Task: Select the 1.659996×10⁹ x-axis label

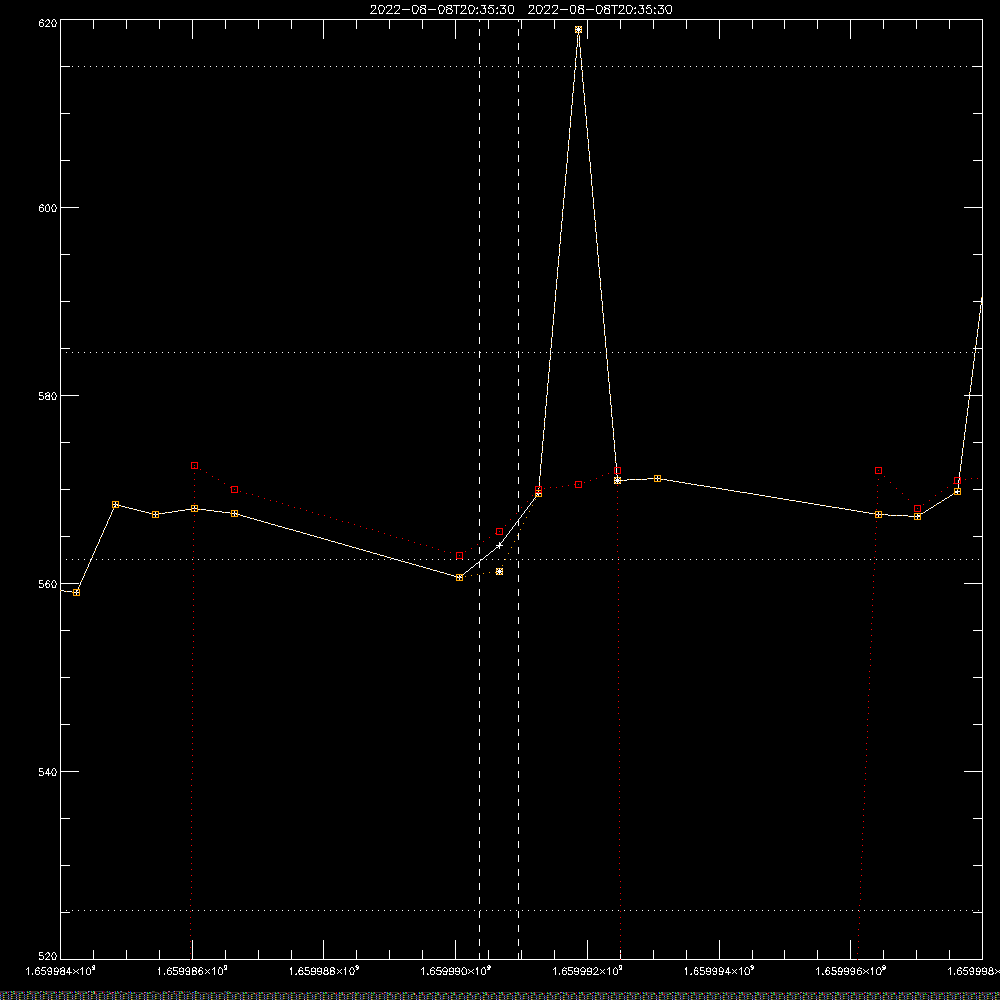Action: point(851,971)
